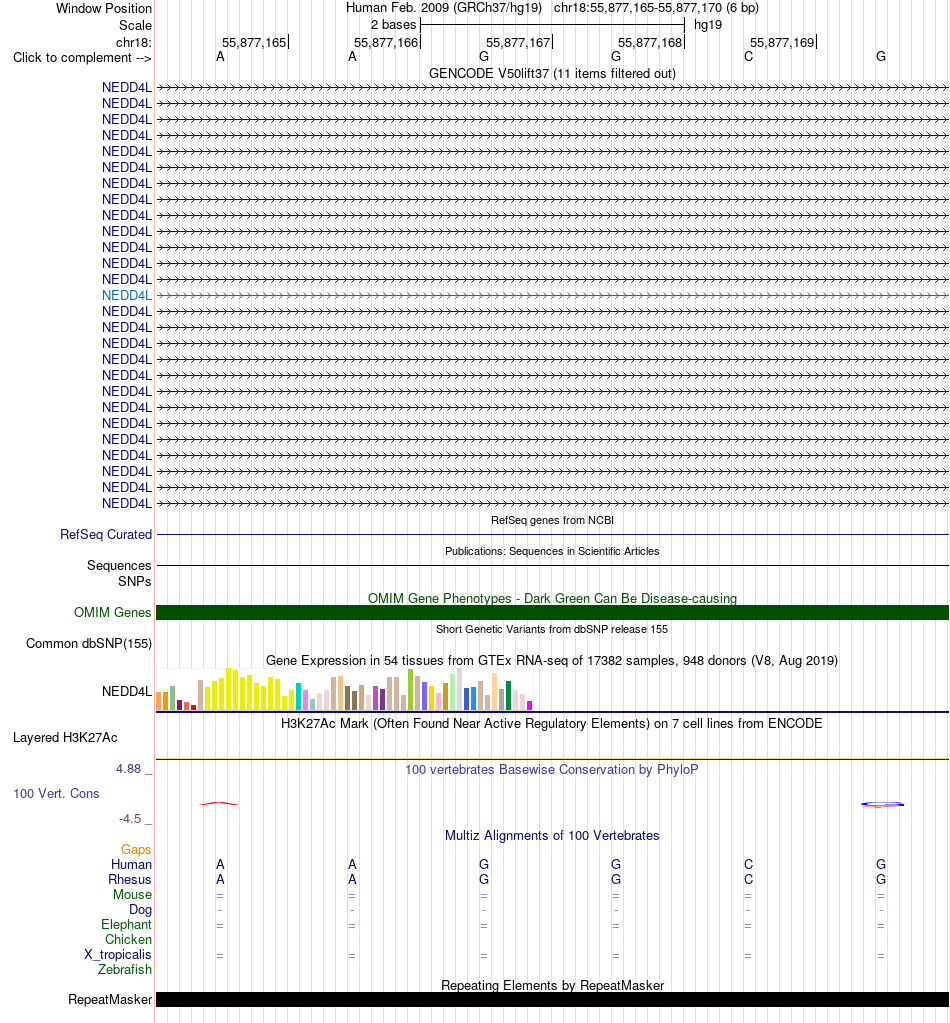Click the 'Click to complement -->' label

tap(82, 57)
